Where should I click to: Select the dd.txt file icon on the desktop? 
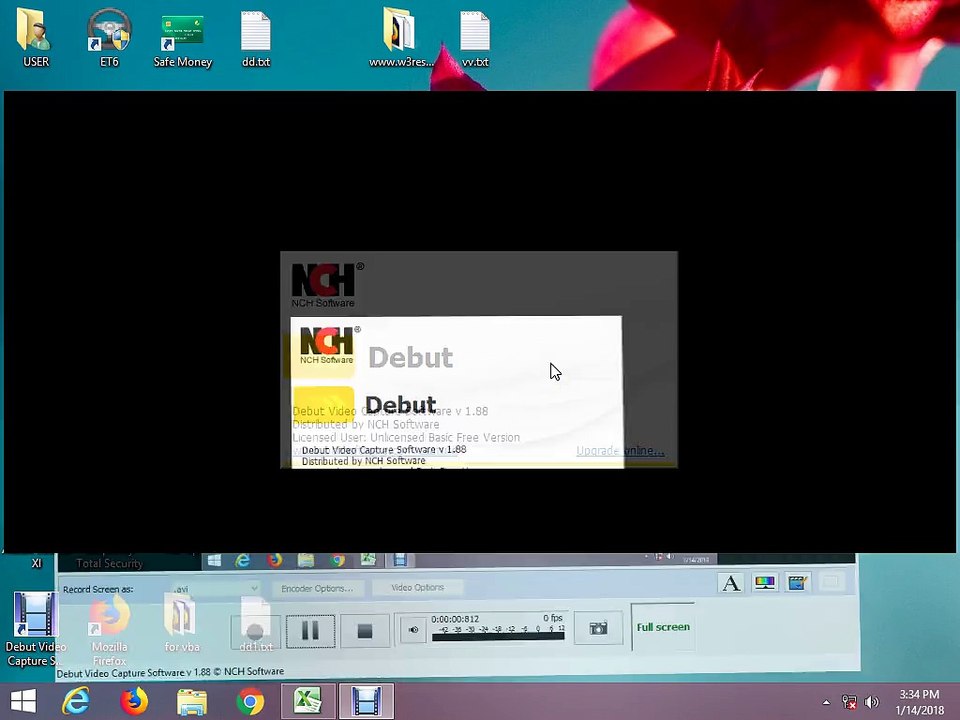pos(255,38)
